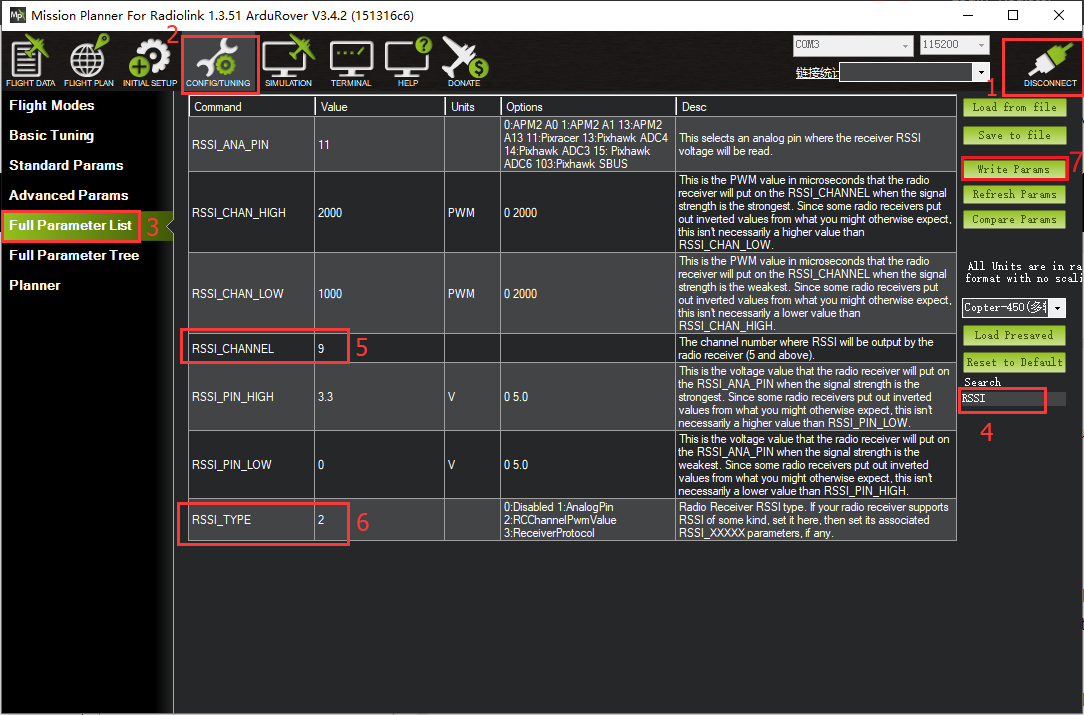Screen dimensions: 1084x715
Task: Select the Config/Tuning wrench icon
Action: click(218, 62)
